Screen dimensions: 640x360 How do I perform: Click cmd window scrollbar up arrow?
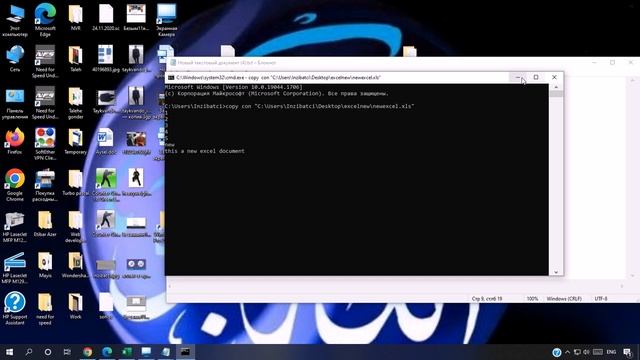pos(556,87)
